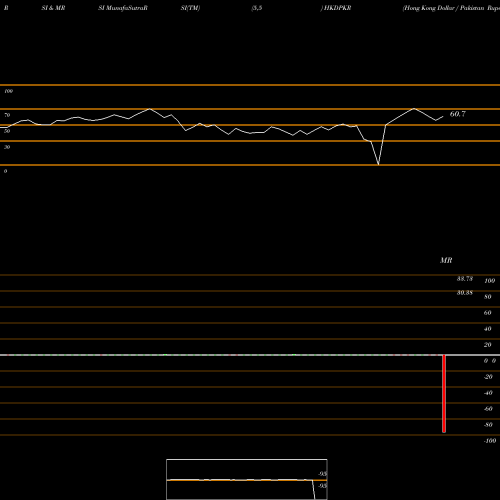The height and width of the screenshot is (500, 500).
Task: Click the '33.73' value under the MR heading
Action: pos(465,279)
